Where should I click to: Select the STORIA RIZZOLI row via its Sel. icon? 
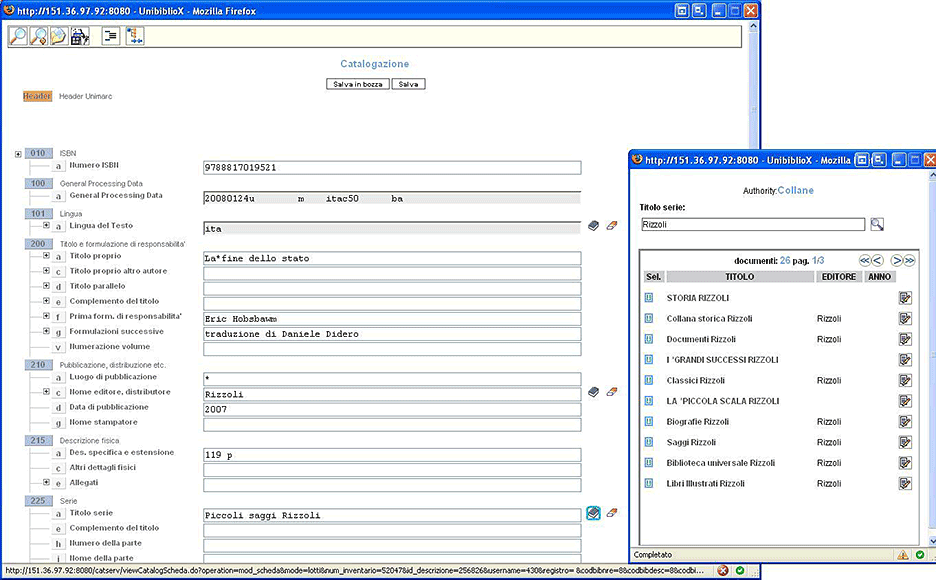(649, 298)
